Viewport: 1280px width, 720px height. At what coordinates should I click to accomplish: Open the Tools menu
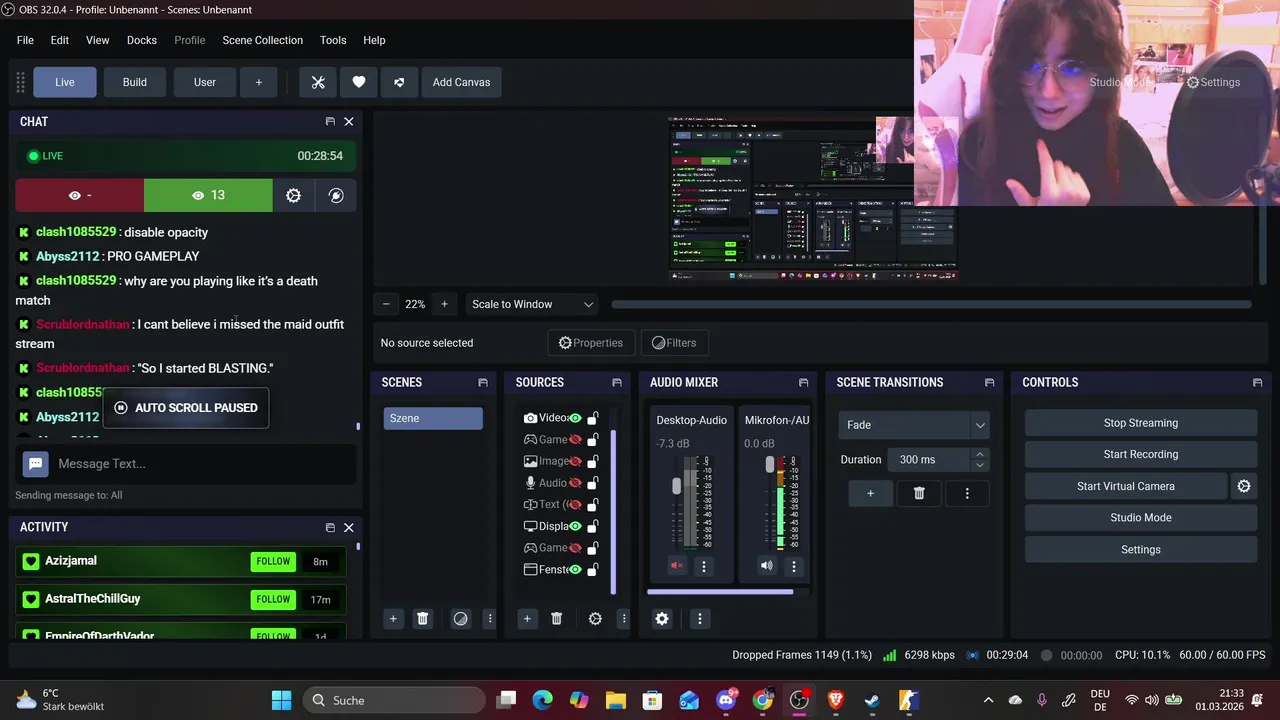pos(333,40)
